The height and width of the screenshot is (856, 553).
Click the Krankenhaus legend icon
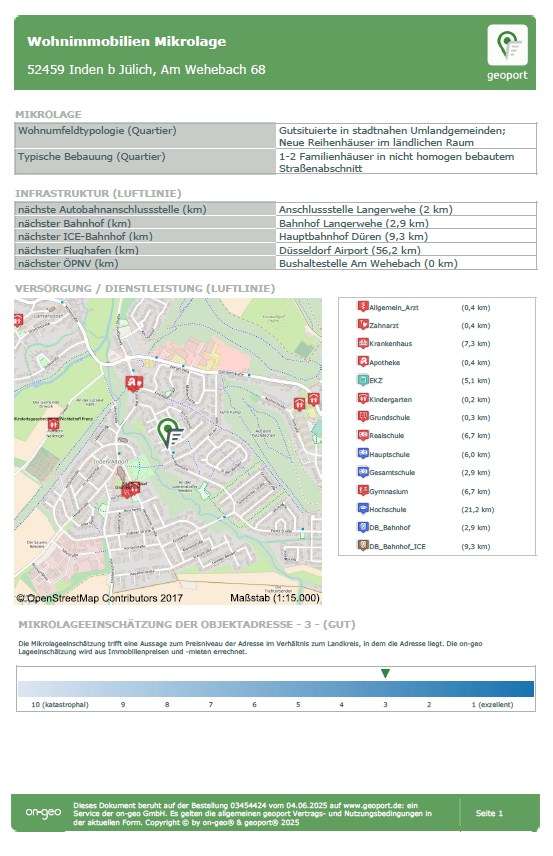tap(363, 343)
